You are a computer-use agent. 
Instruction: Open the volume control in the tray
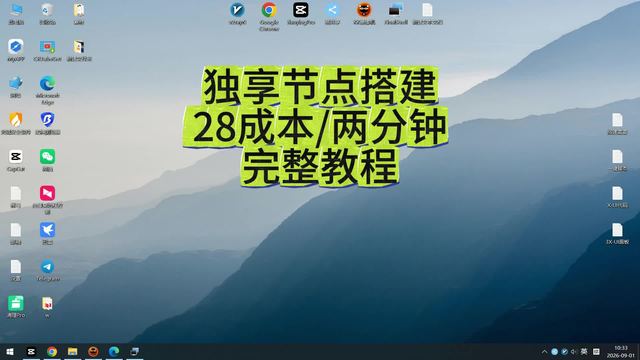pyautogui.click(x=574, y=351)
